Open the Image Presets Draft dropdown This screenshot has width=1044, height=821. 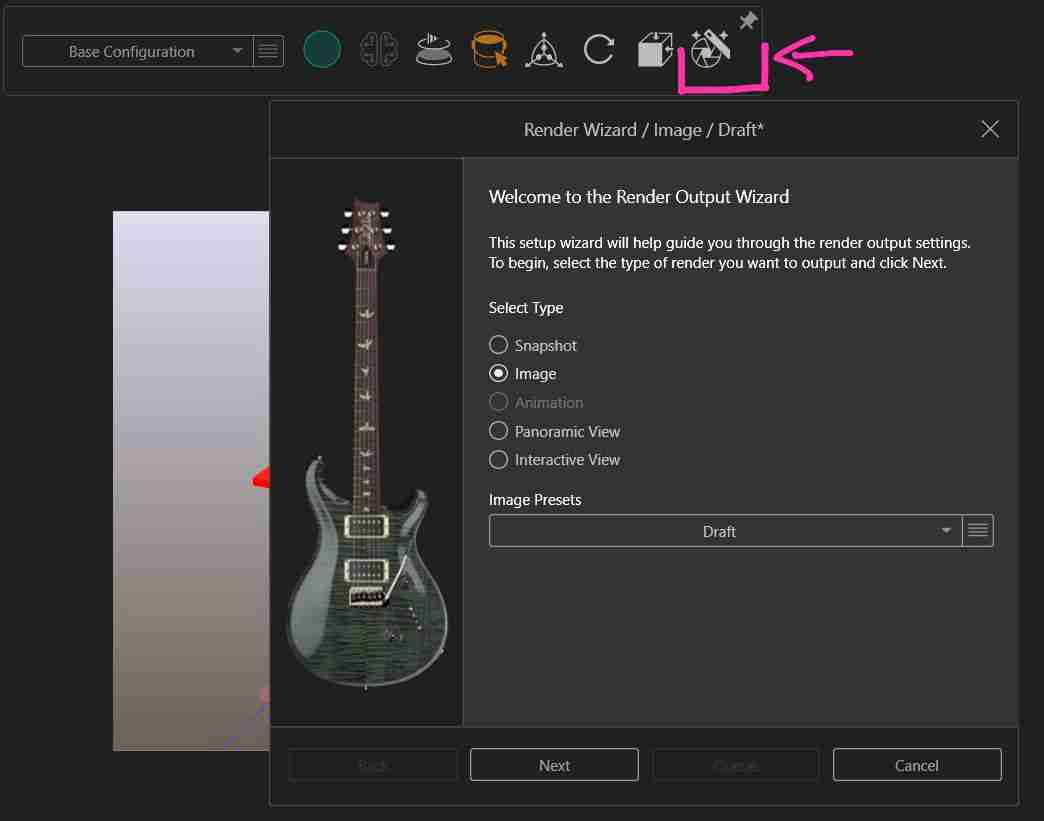pyautogui.click(x=725, y=531)
